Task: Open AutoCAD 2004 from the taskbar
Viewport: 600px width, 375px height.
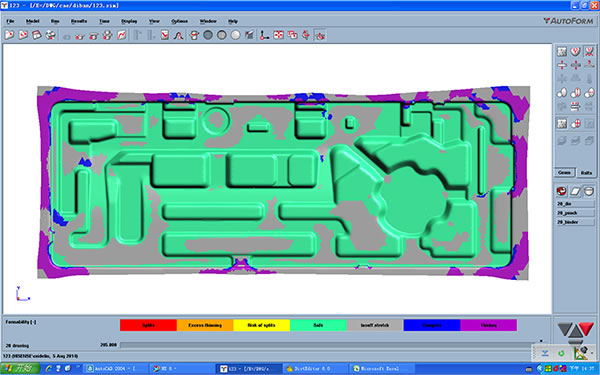Action: click(115, 369)
